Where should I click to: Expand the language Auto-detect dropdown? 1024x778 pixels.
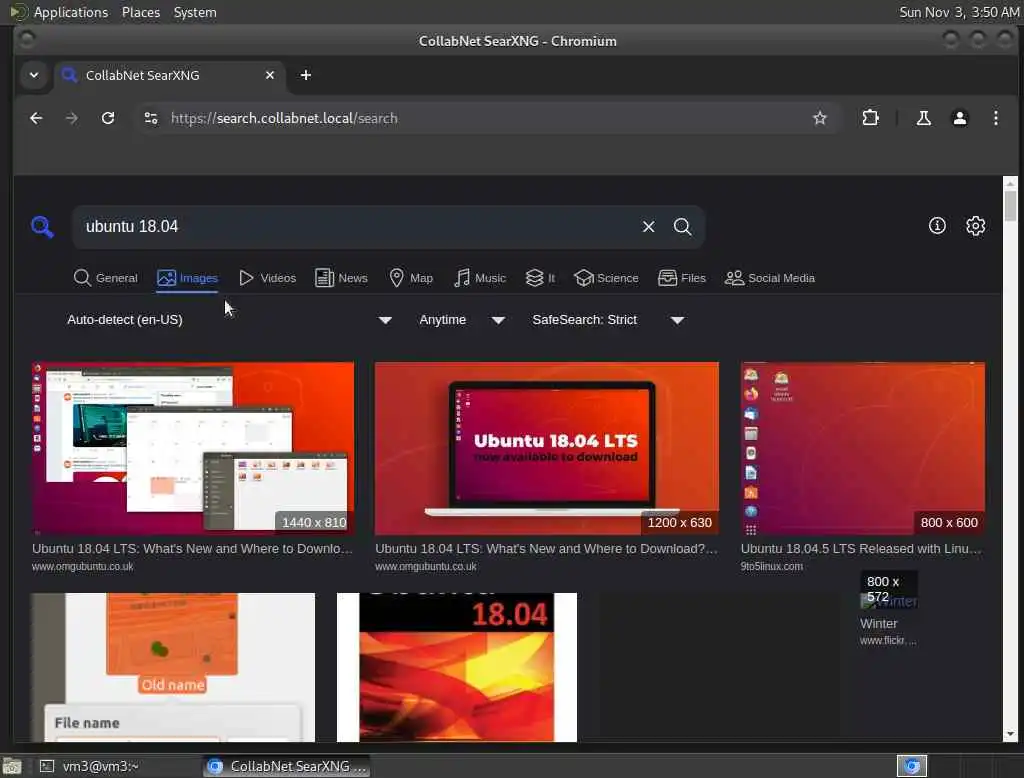coord(229,320)
